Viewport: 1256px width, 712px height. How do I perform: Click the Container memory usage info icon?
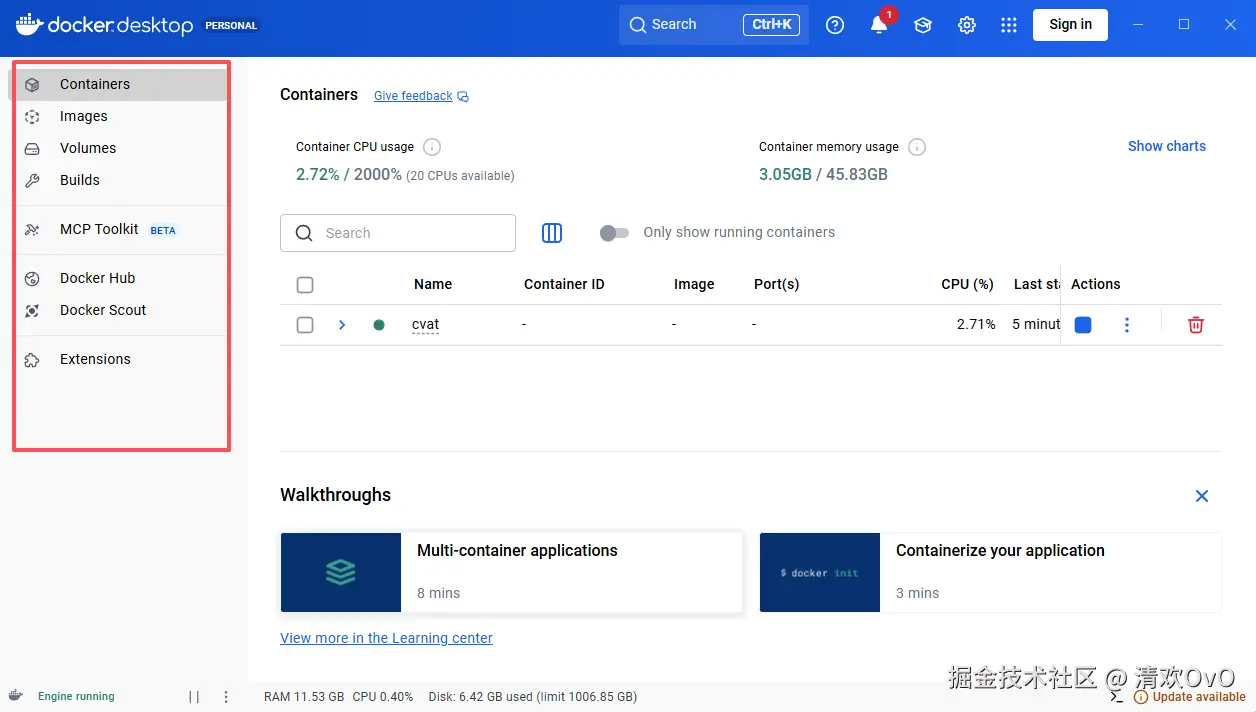click(917, 147)
